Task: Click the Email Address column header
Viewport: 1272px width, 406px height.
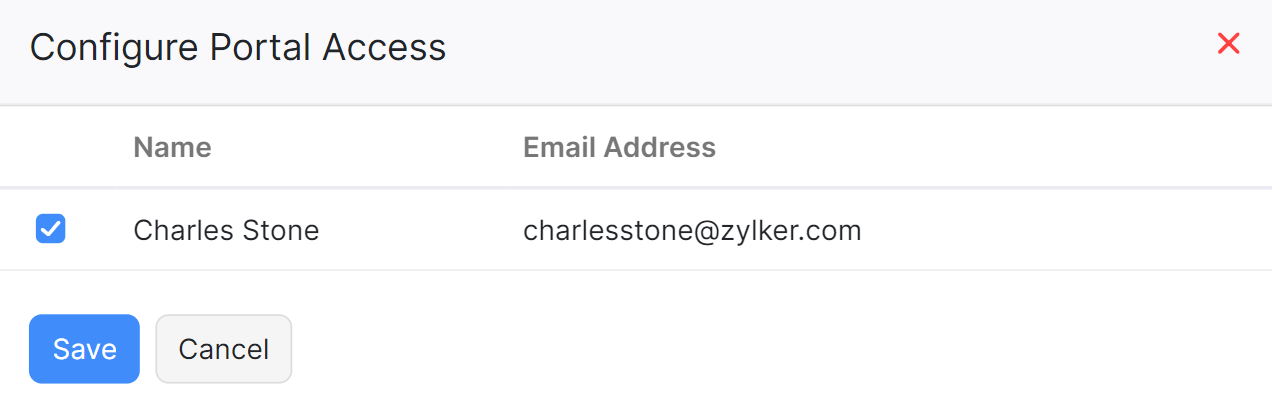Action: click(x=619, y=148)
